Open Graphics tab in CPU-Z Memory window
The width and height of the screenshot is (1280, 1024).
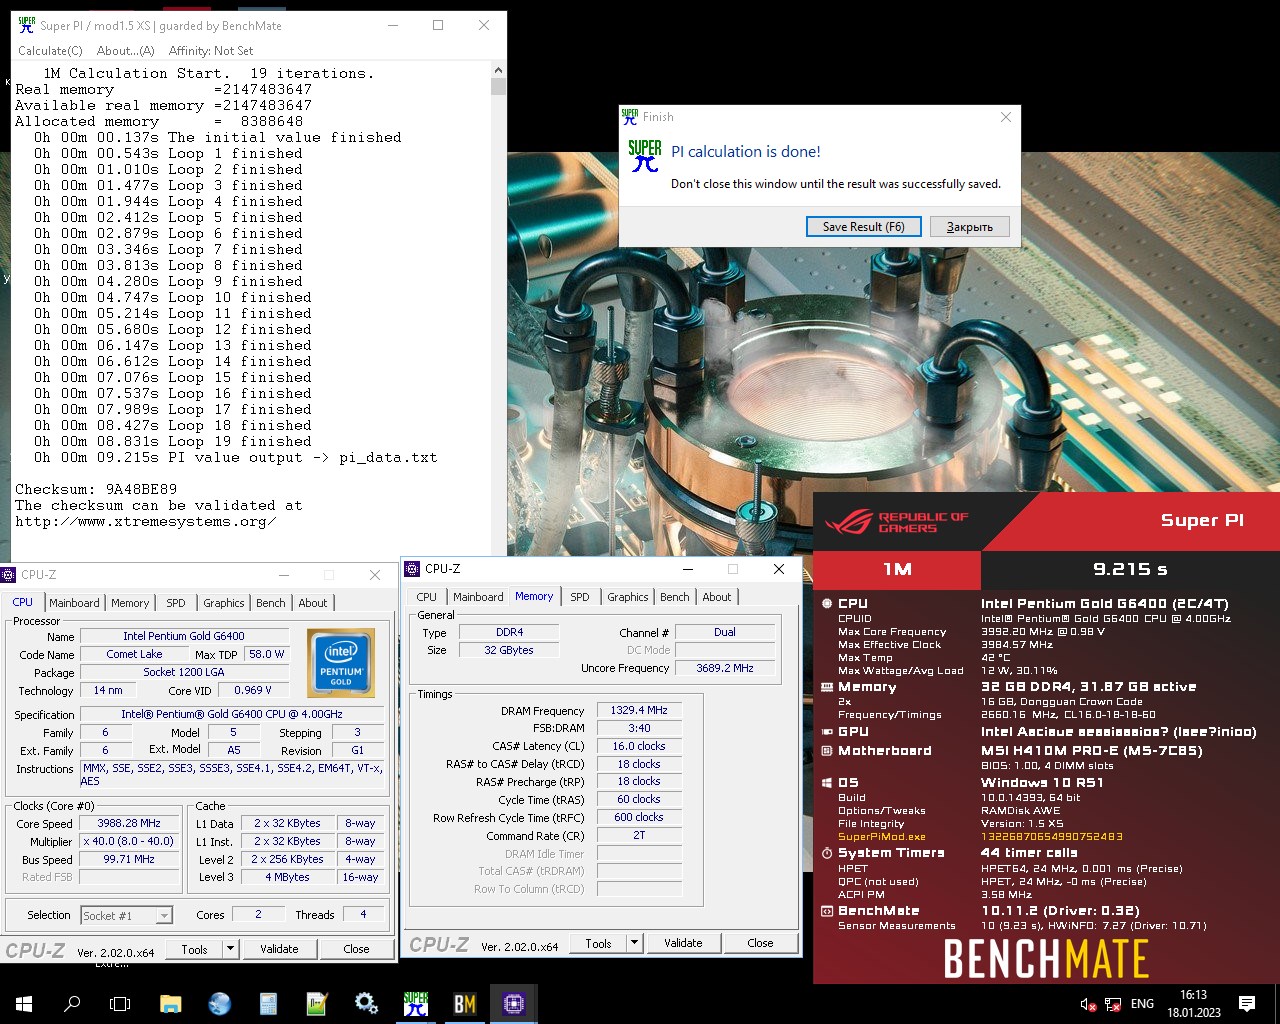click(x=628, y=597)
